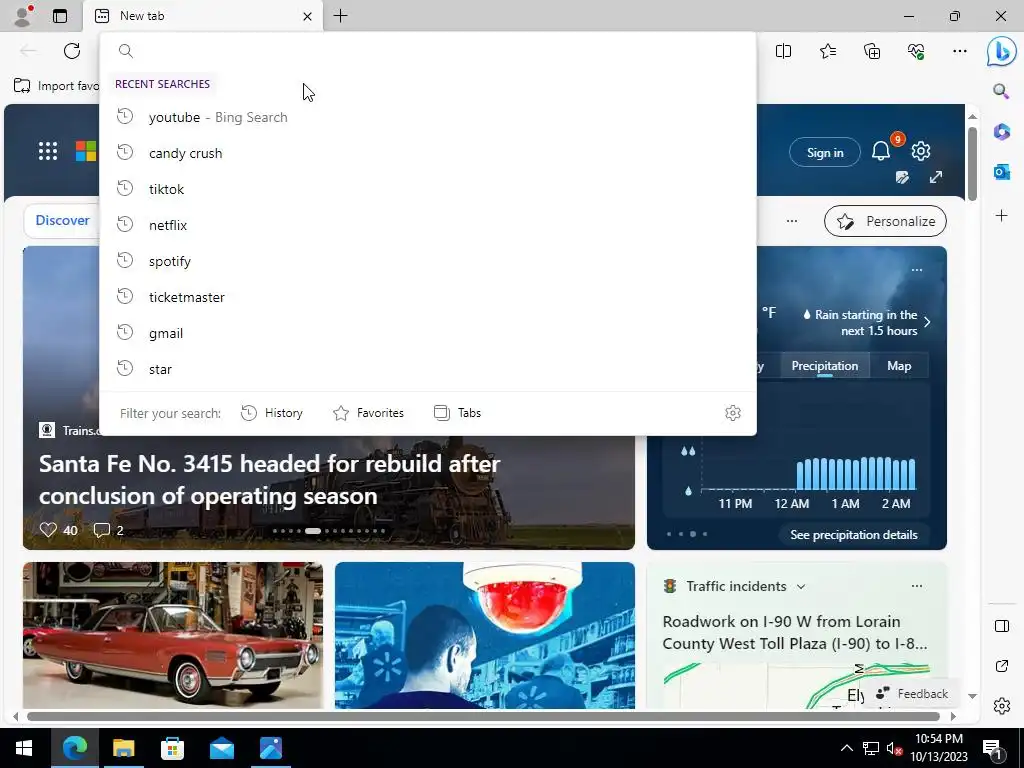Open Split screen icon in toolbar
The height and width of the screenshot is (768, 1024).
click(783, 51)
